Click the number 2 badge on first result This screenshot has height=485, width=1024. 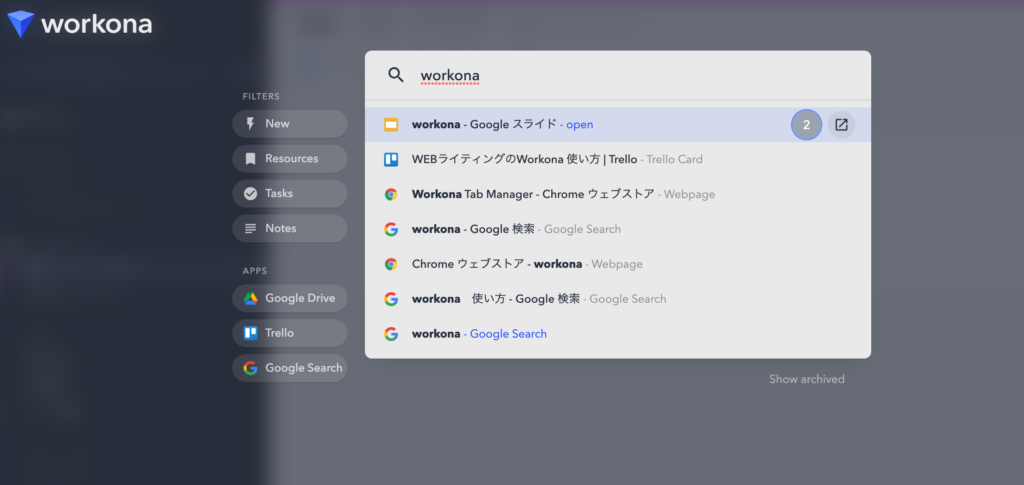807,125
